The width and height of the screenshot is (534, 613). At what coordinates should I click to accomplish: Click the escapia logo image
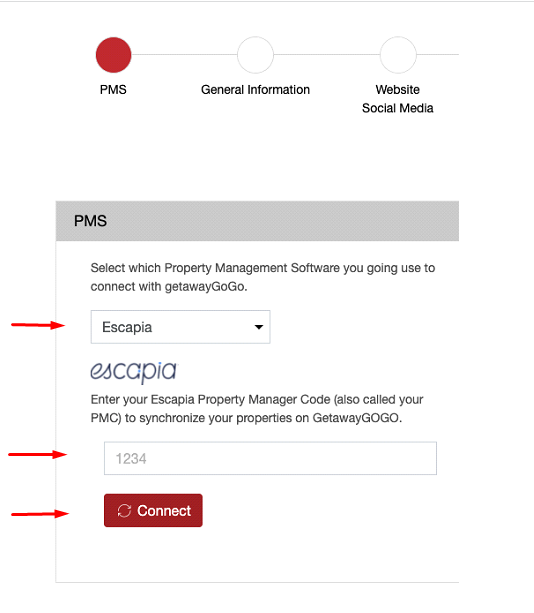(x=134, y=371)
